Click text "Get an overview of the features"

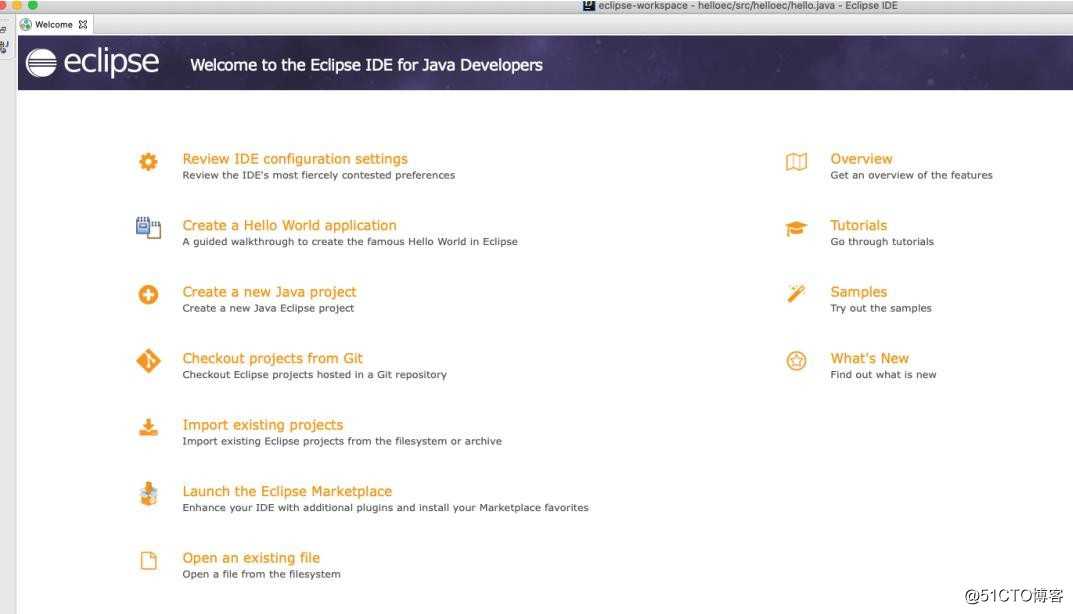911,175
